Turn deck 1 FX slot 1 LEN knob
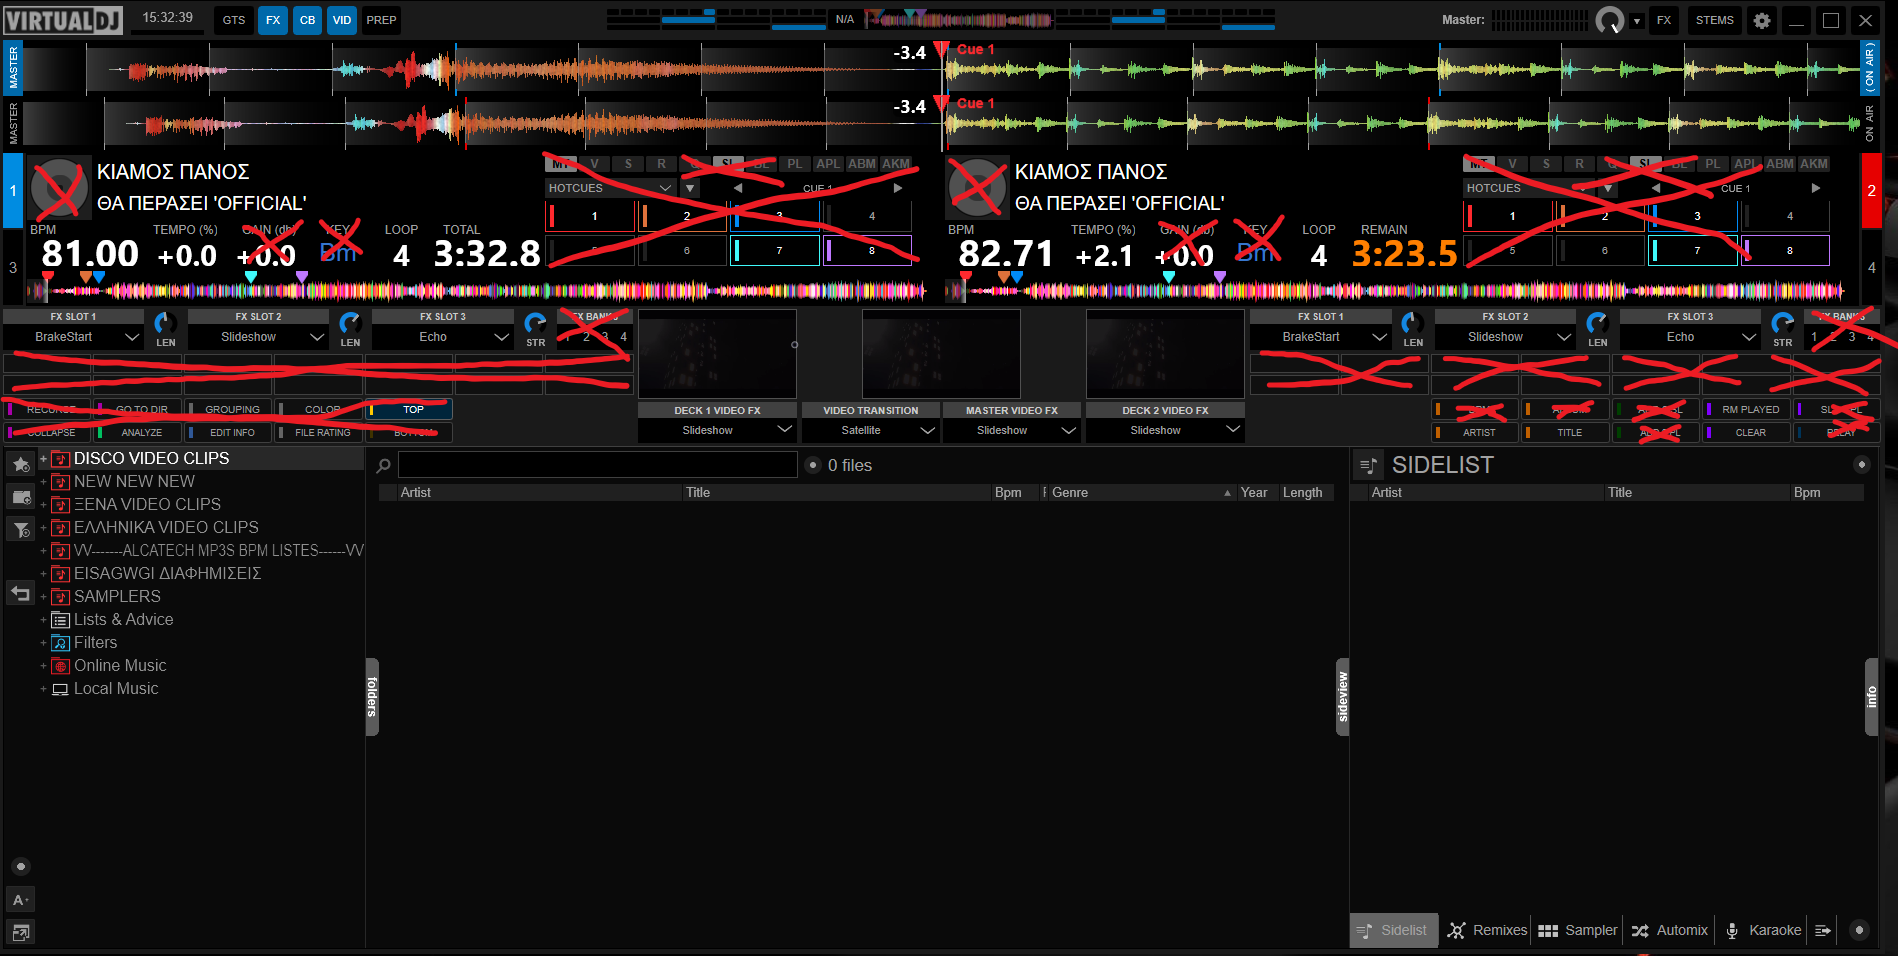 (165, 323)
